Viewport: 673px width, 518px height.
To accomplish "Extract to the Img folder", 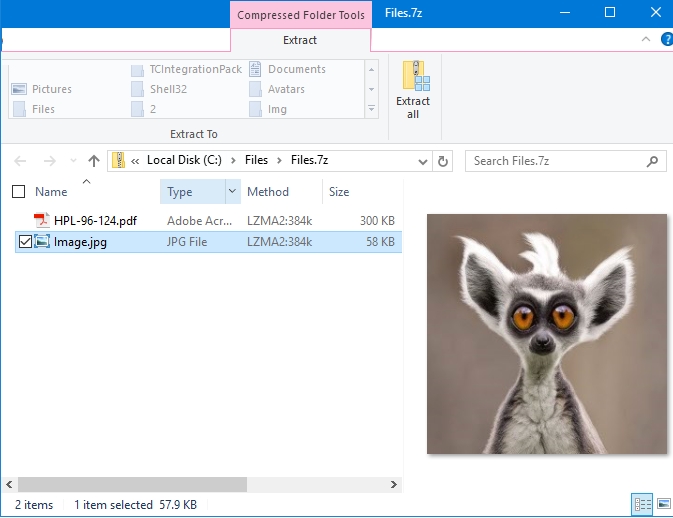I will [x=268, y=109].
